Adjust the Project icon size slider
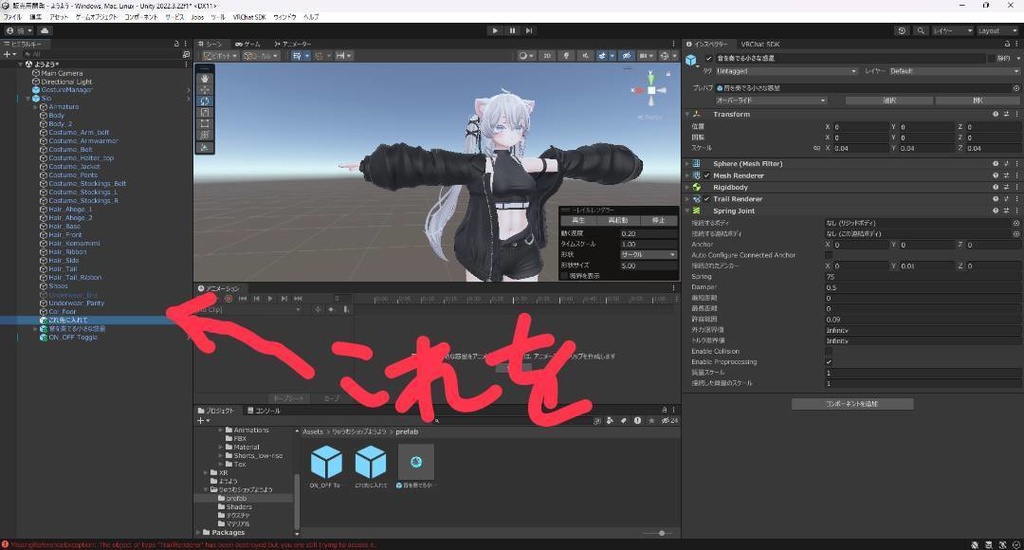This screenshot has width=1024, height=550. 660,533
